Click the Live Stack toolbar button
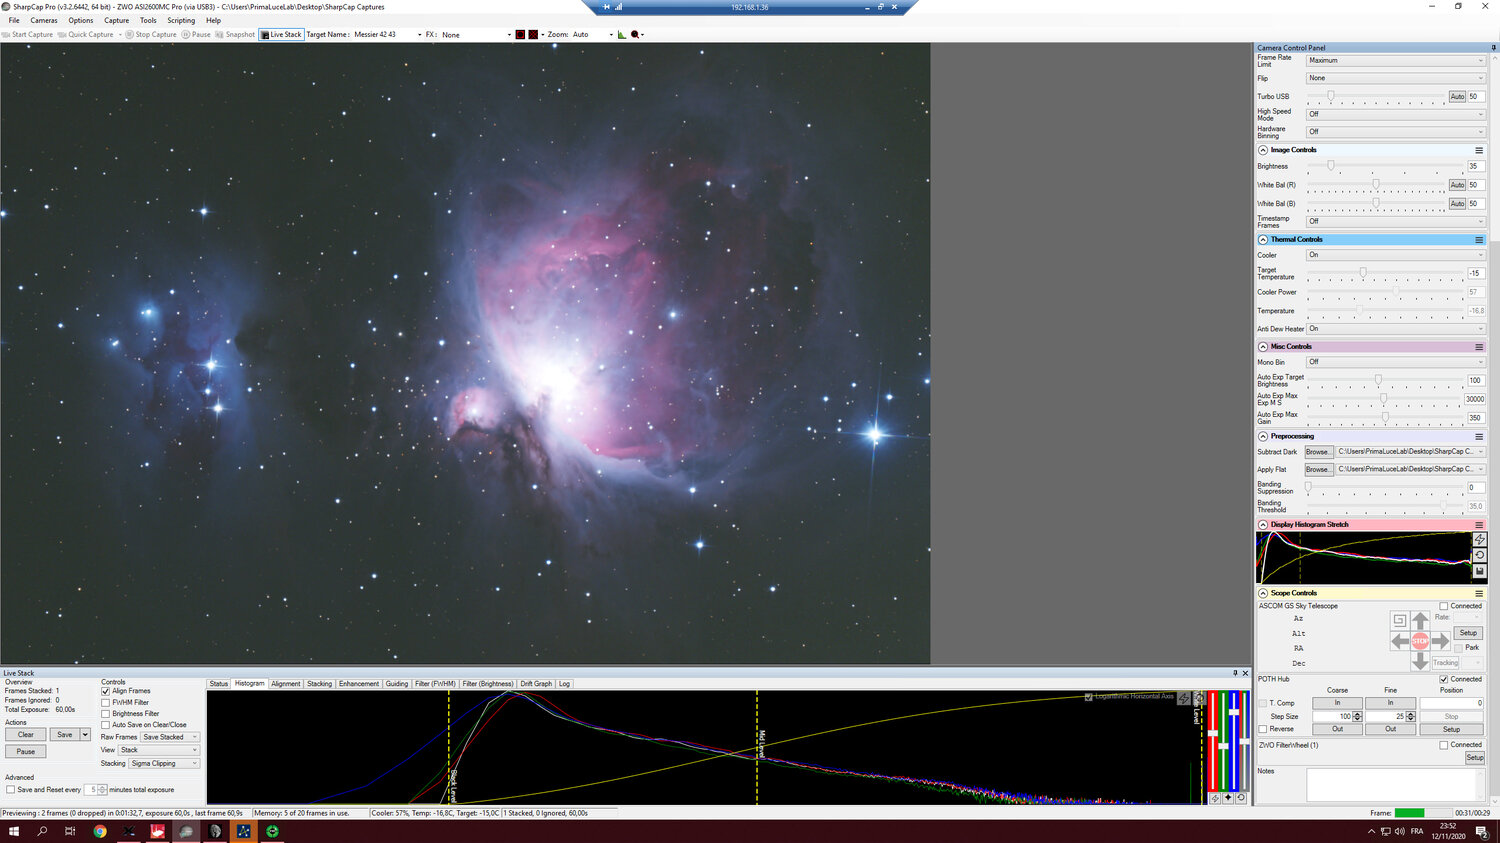1500x843 pixels. pyautogui.click(x=281, y=34)
